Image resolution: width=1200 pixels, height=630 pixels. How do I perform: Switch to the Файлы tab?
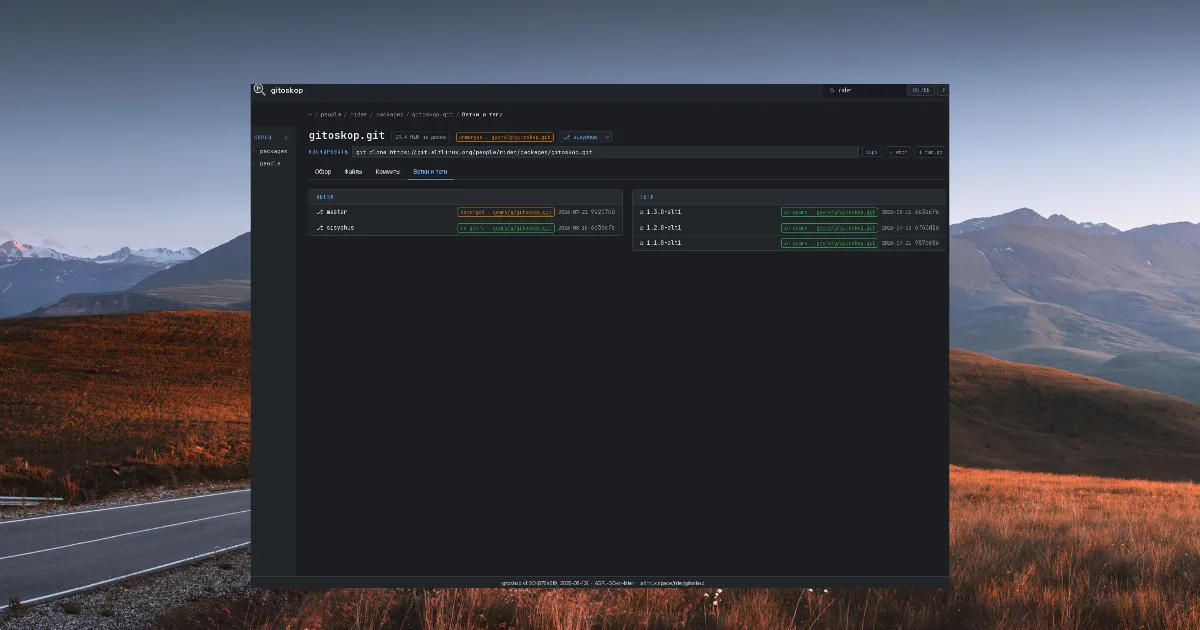click(x=353, y=172)
